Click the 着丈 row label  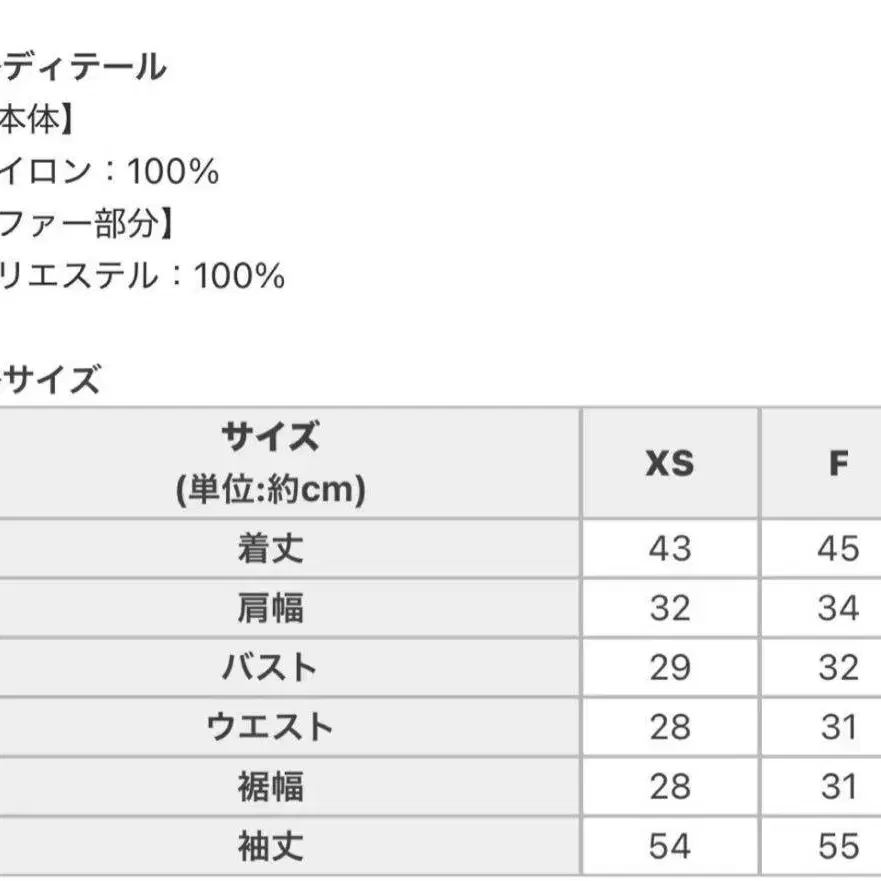(271, 548)
